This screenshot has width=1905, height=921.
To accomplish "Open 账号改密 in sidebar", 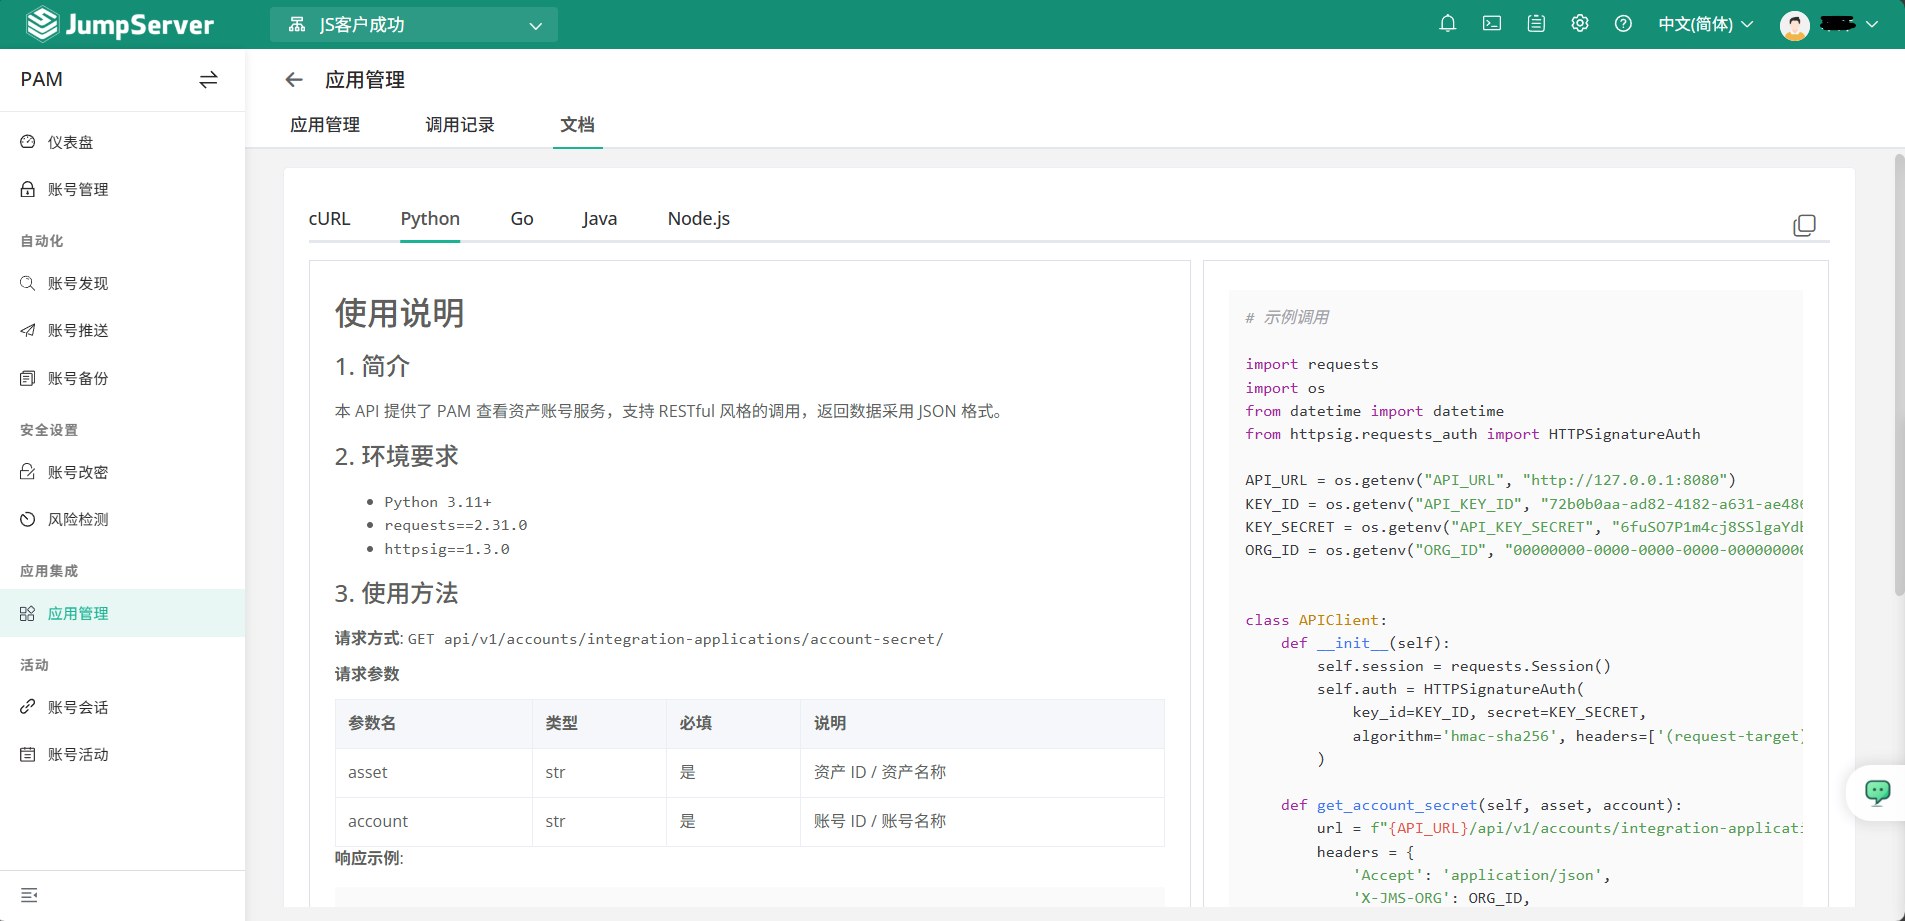I will click(122, 472).
